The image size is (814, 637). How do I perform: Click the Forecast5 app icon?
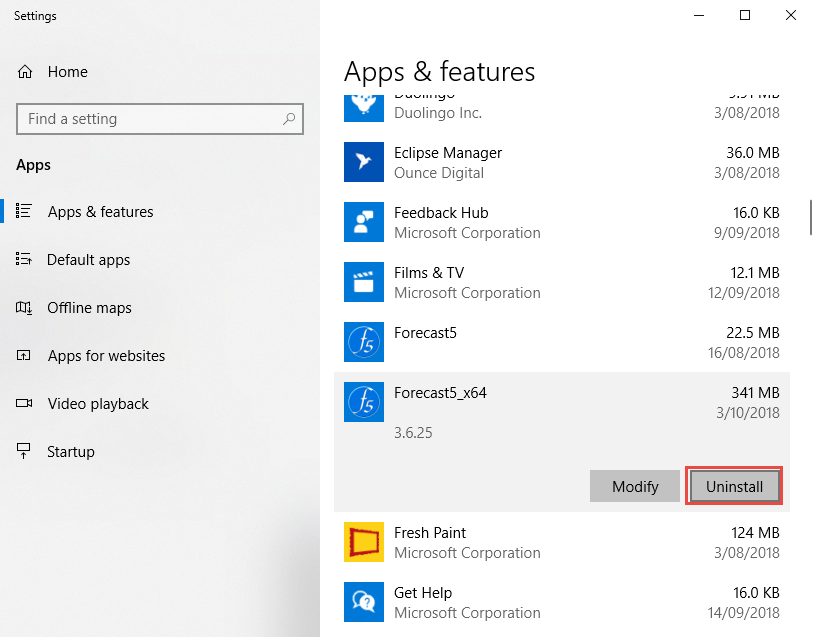[364, 342]
